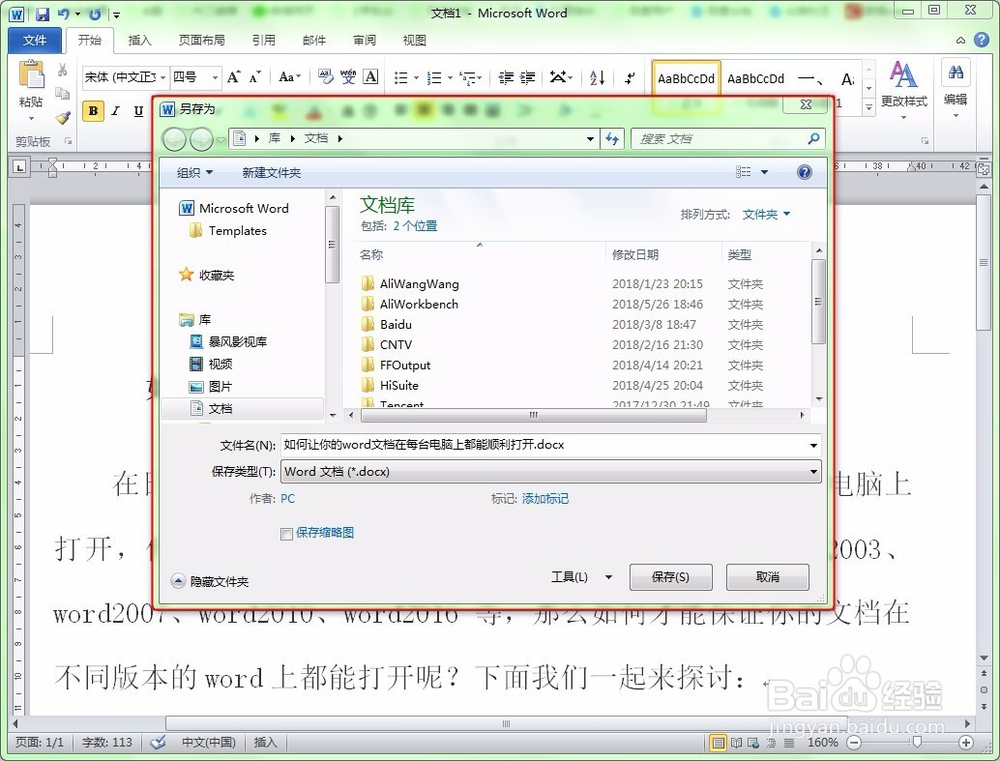
Task: Click the Shrink Font icon
Action: tap(254, 77)
